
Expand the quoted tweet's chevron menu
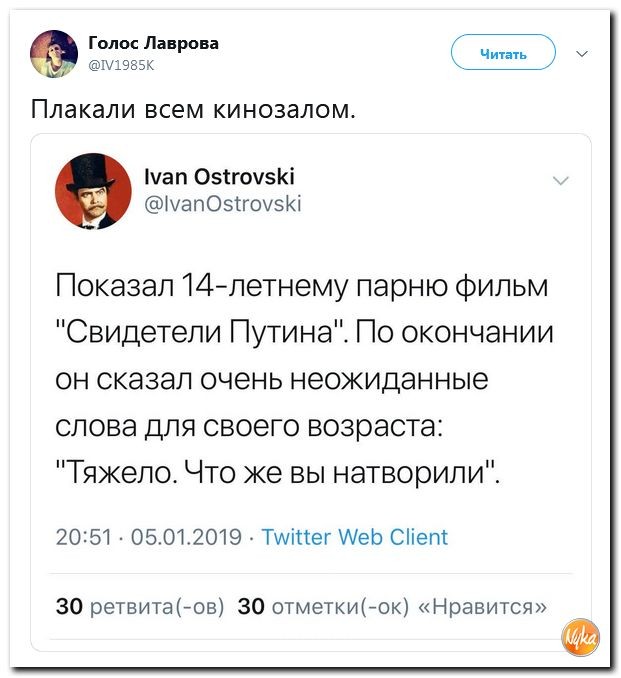tap(561, 180)
